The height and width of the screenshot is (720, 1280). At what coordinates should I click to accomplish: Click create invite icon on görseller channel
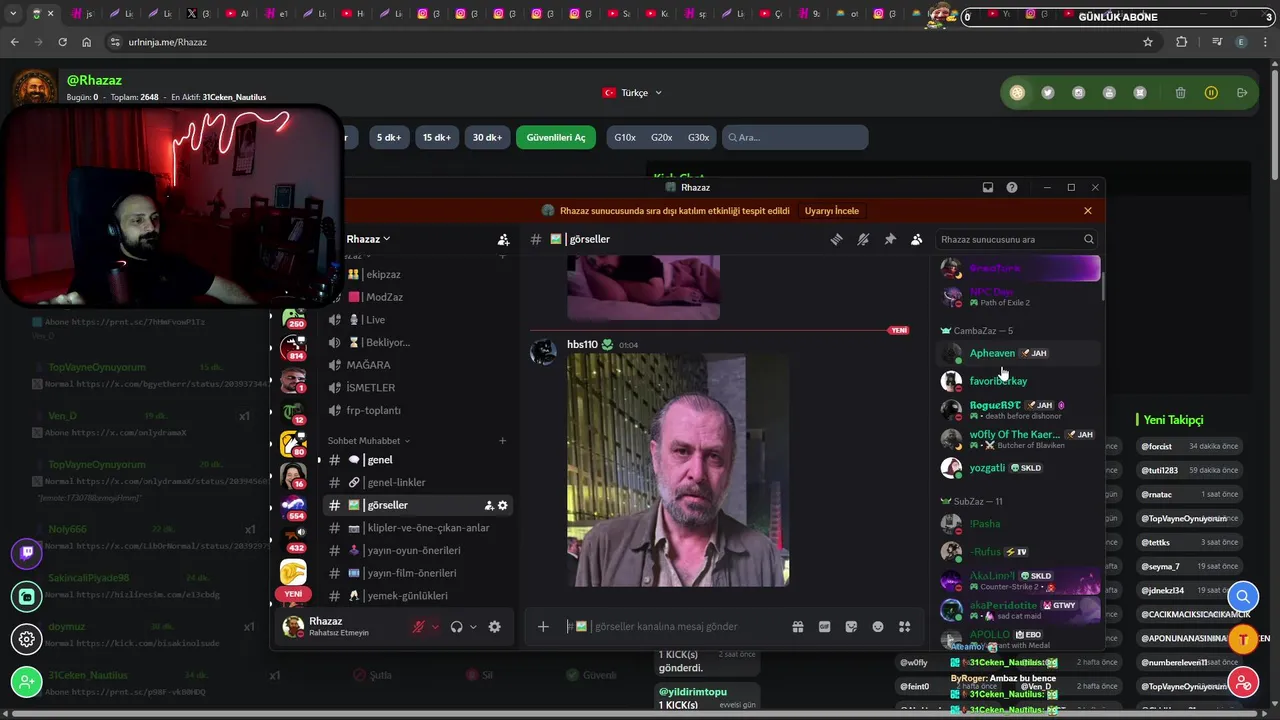(489, 506)
